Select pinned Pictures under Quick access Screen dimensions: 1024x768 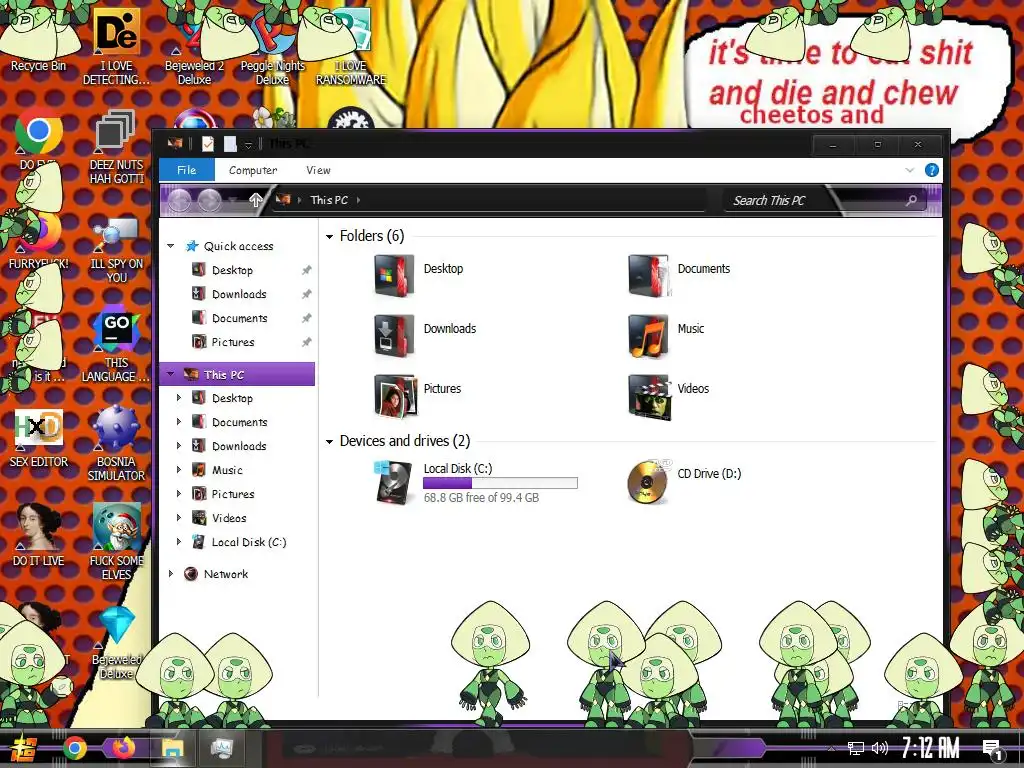click(x=232, y=342)
